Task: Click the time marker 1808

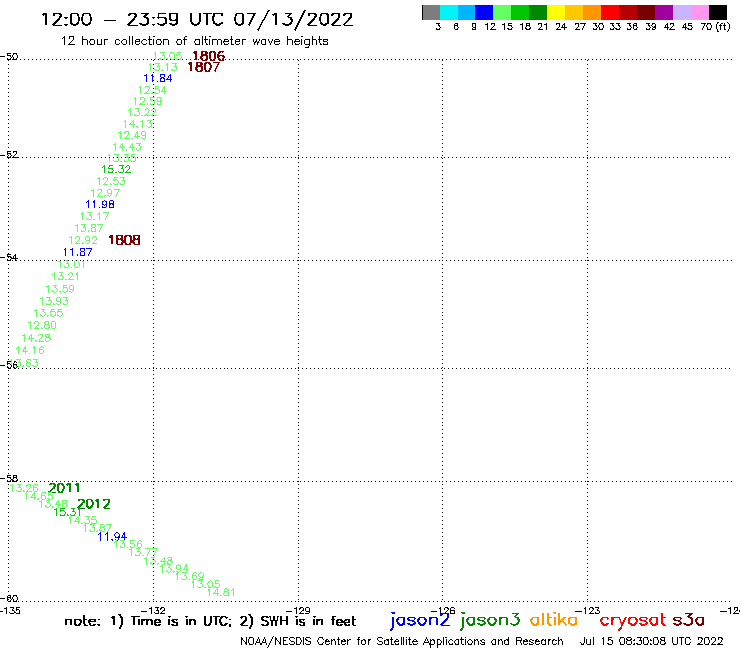Action: tap(124, 240)
